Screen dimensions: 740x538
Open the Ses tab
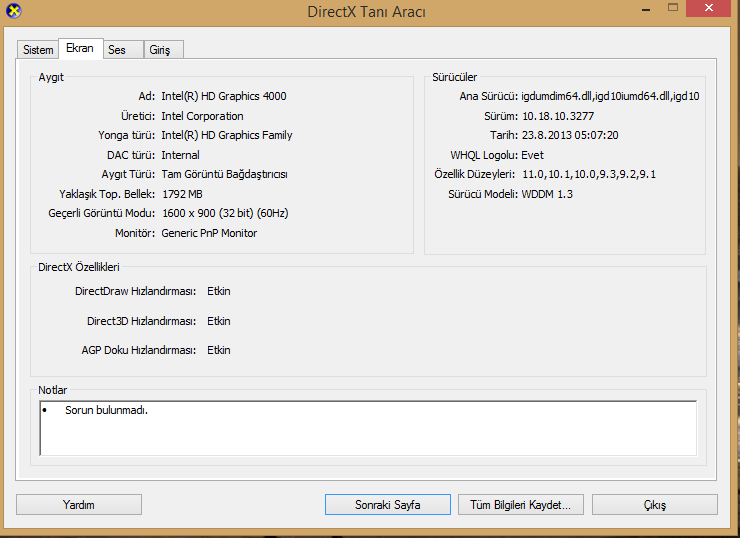point(123,50)
